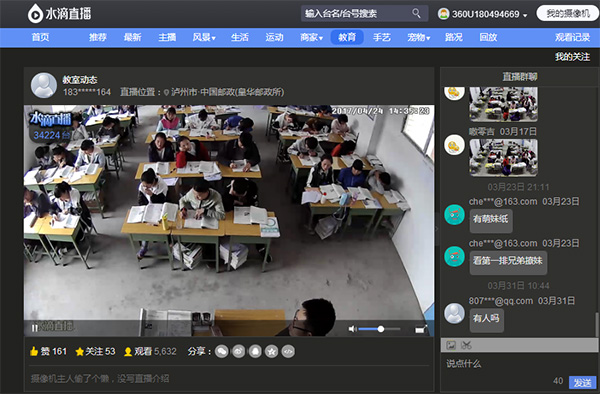Like the stream with thumbs-up icon

34,352
